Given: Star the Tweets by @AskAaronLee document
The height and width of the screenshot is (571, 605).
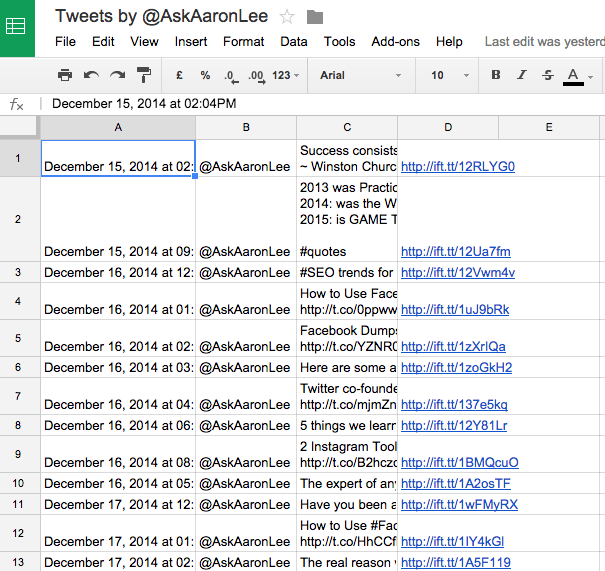Looking at the screenshot, I should pos(287,17).
